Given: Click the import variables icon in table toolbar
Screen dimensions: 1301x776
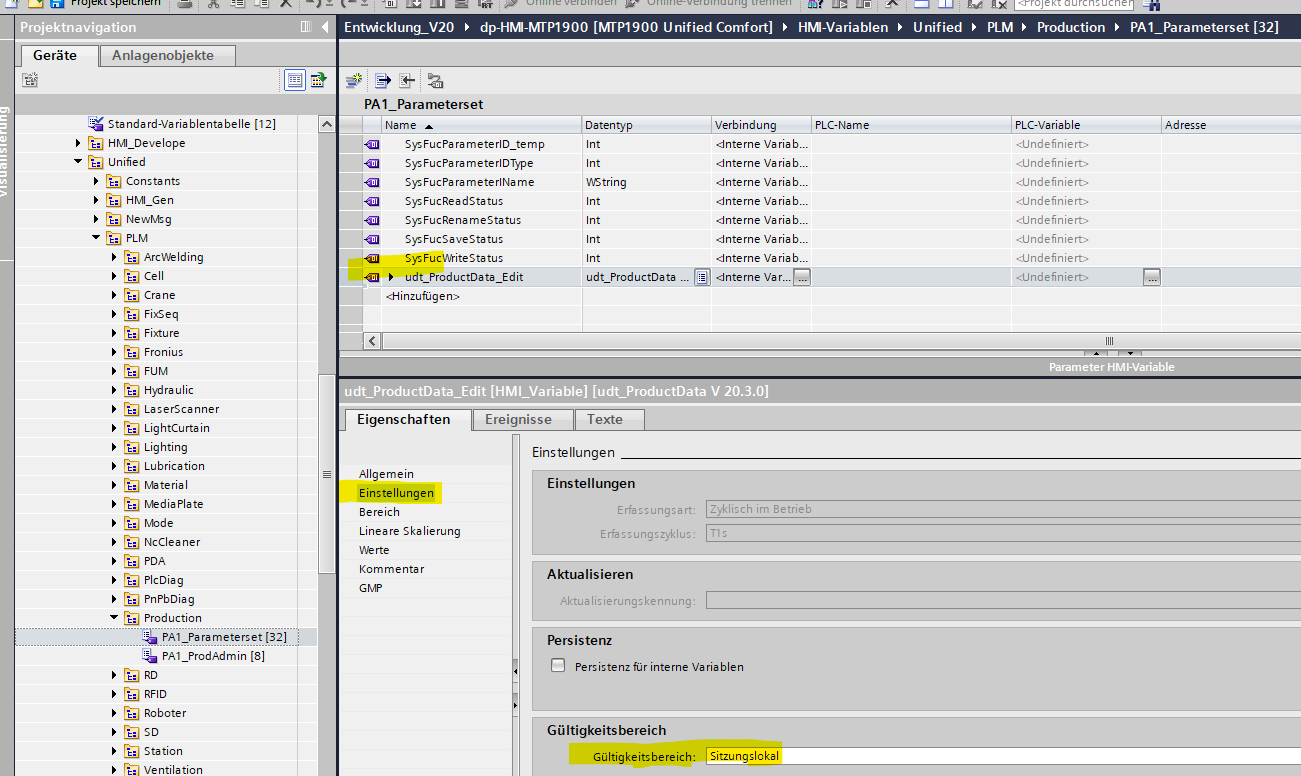Looking at the screenshot, I should (x=407, y=81).
